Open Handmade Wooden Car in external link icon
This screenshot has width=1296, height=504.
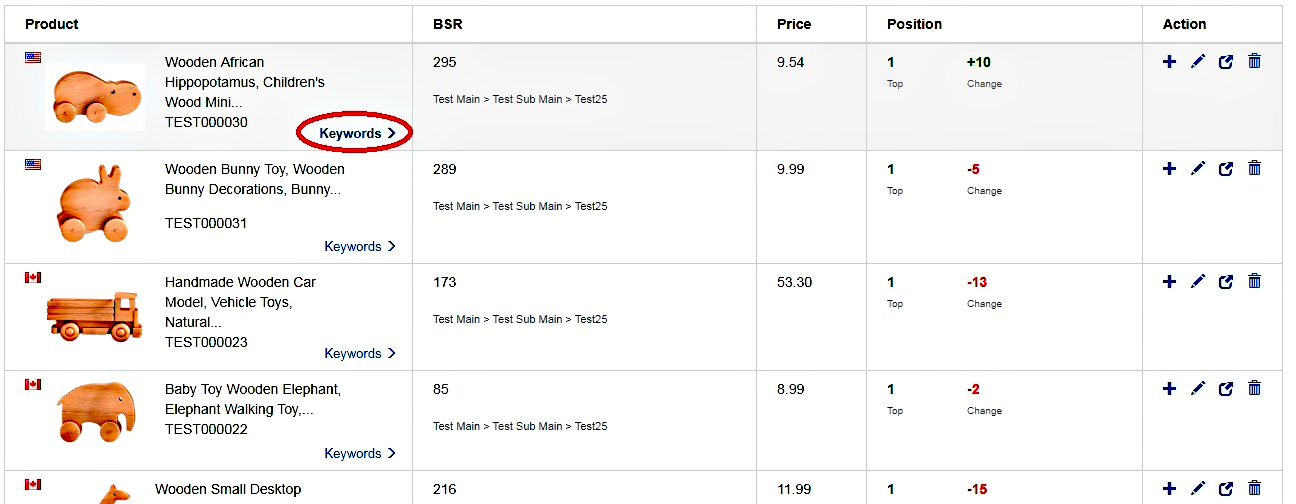click(x=1226, y=282)
